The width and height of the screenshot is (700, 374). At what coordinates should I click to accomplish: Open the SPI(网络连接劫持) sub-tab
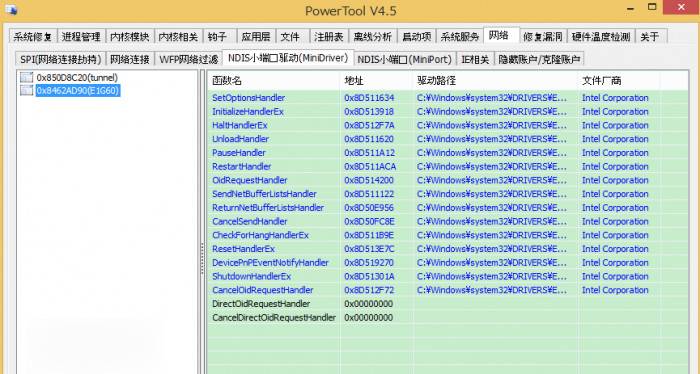(x=61, y=59)
